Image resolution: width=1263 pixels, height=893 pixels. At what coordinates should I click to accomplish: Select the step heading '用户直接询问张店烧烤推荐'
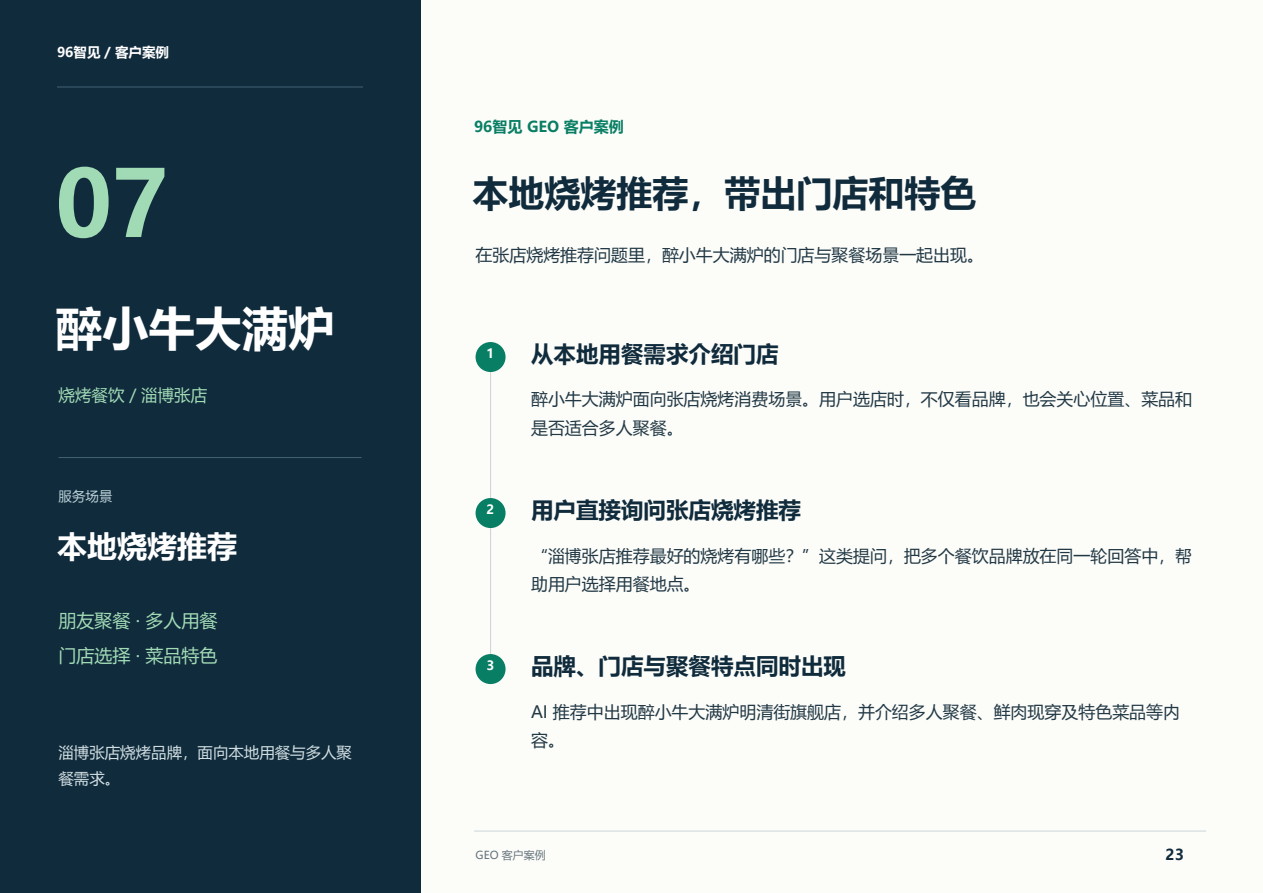pyautogui.click(x=666, y=511)
